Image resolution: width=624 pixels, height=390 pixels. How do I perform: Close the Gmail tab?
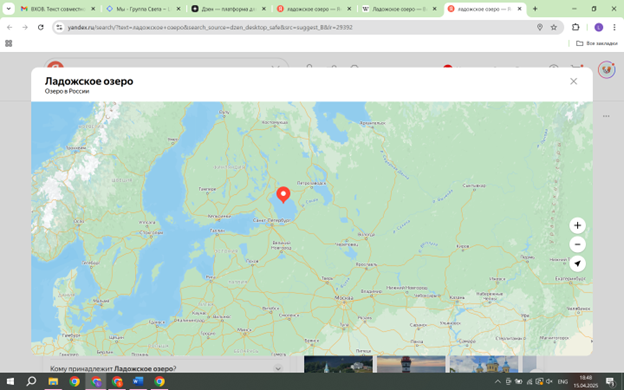[x=93, y=9]
